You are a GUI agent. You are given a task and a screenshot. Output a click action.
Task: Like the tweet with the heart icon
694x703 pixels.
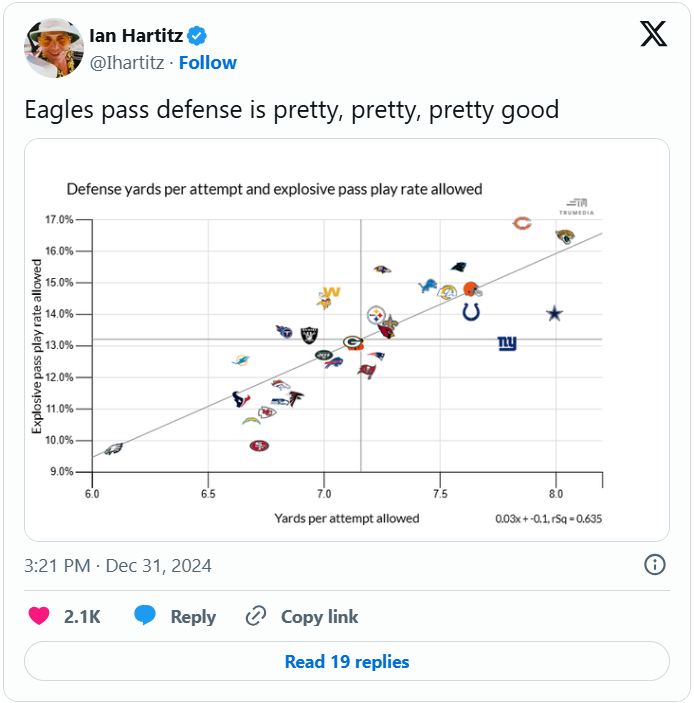pos(39,616)
